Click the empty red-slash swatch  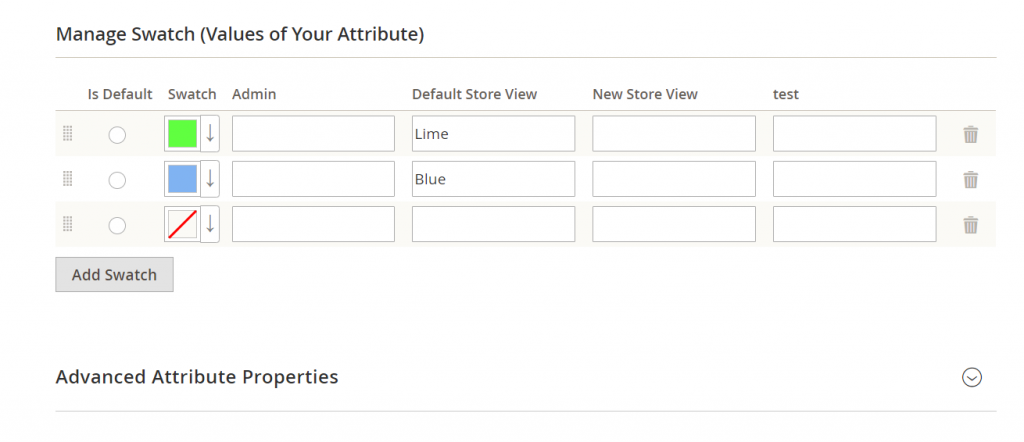pos(182,225)
